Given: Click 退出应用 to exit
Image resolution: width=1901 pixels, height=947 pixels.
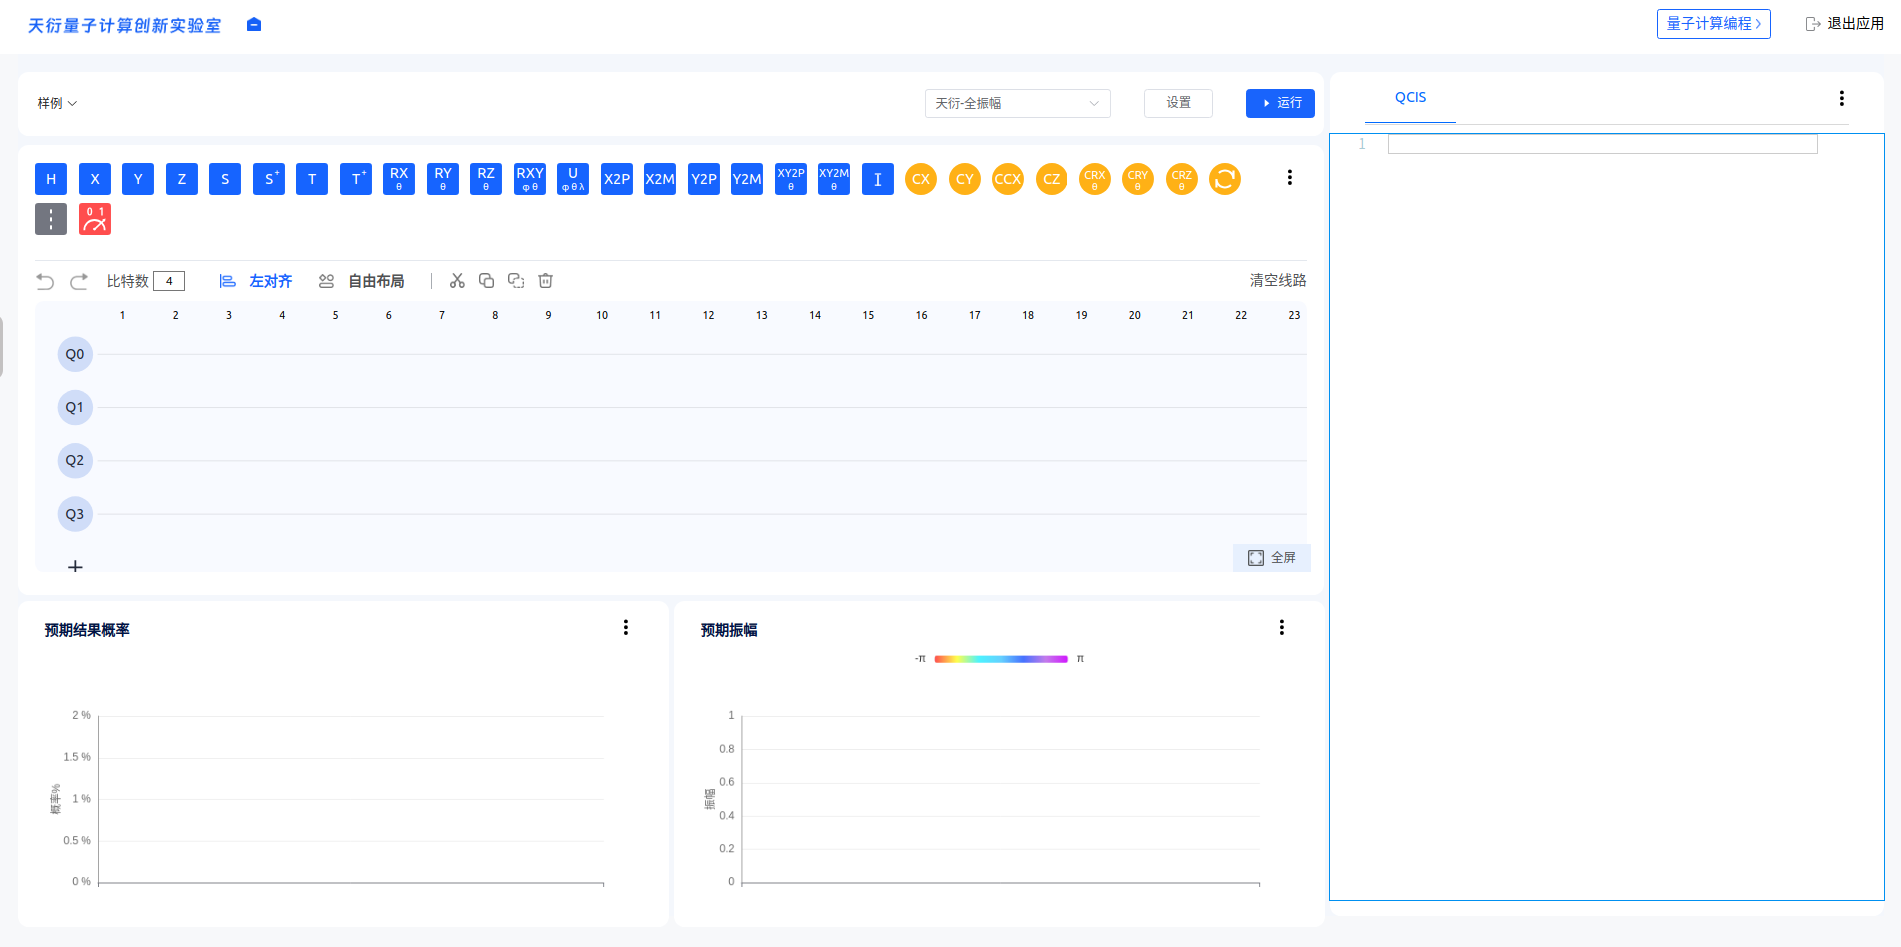Looking at the screenshot, I should pos(1845,24).
